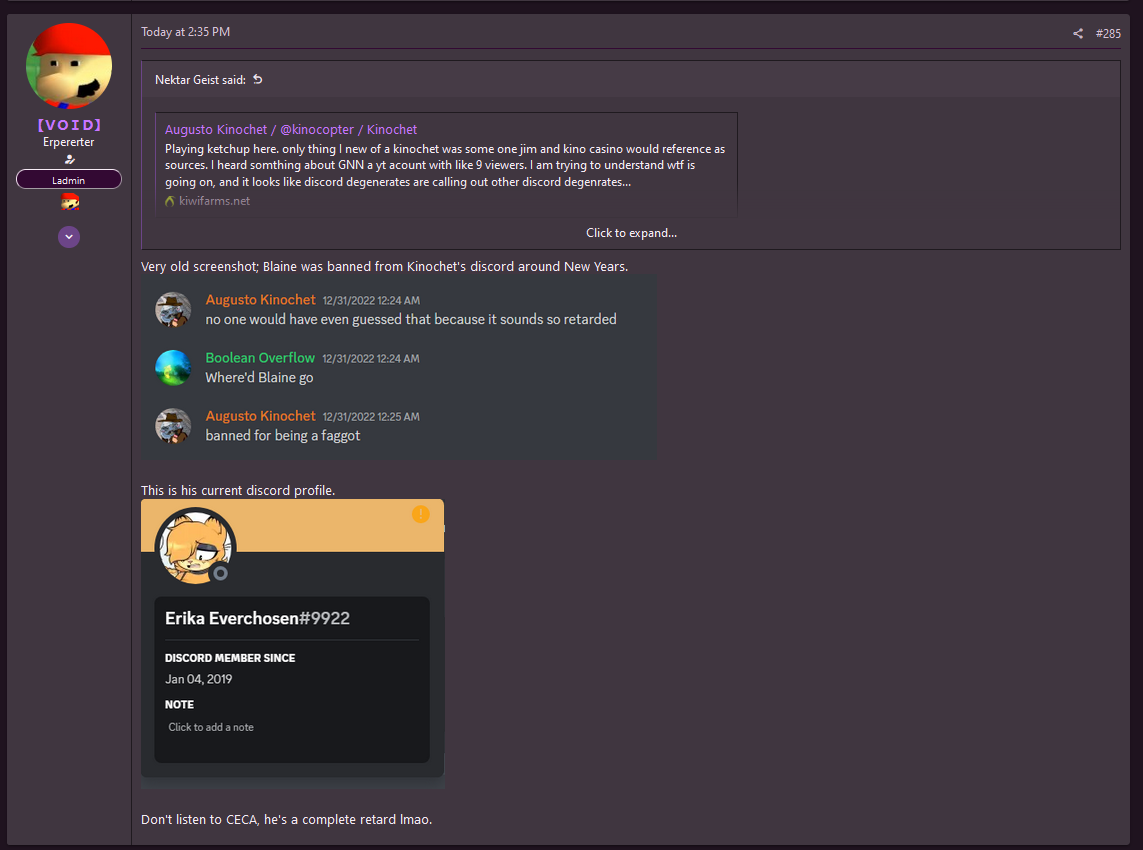Screen dimensions: 1143x850
Task: Click the Erika Everchosen profile avatar
Action: pyautogui.click(x=195, y=547)
